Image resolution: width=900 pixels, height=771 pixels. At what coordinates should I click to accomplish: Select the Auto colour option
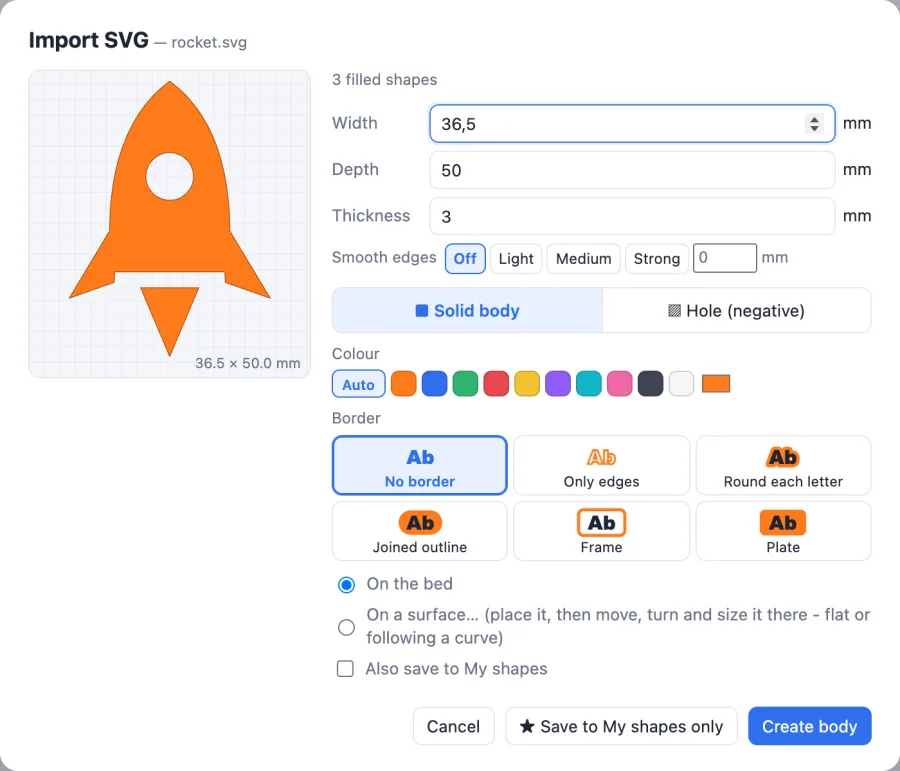pyautogui.click(x=358, y=384)
